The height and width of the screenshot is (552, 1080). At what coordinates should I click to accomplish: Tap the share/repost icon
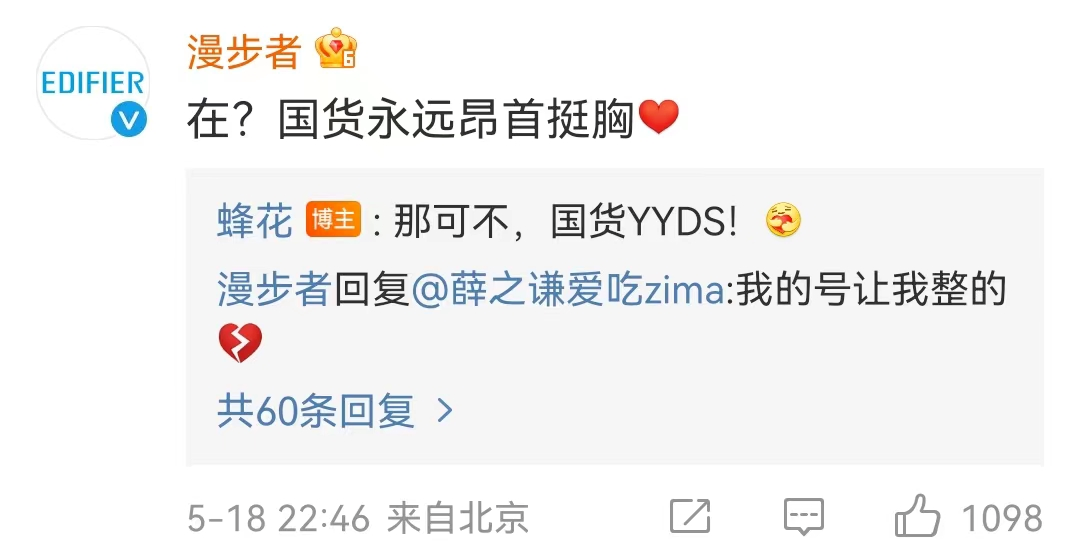coord(690,516)
